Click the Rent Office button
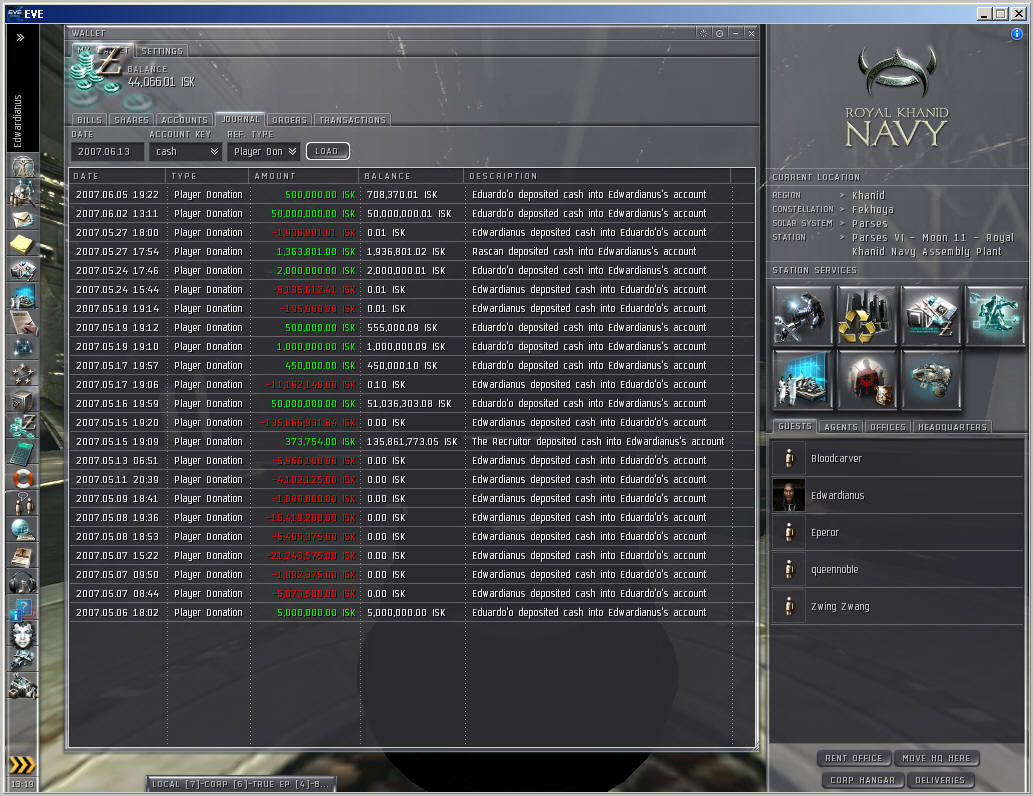This screenshot has height=796, width=1033. tap(854, 758)
